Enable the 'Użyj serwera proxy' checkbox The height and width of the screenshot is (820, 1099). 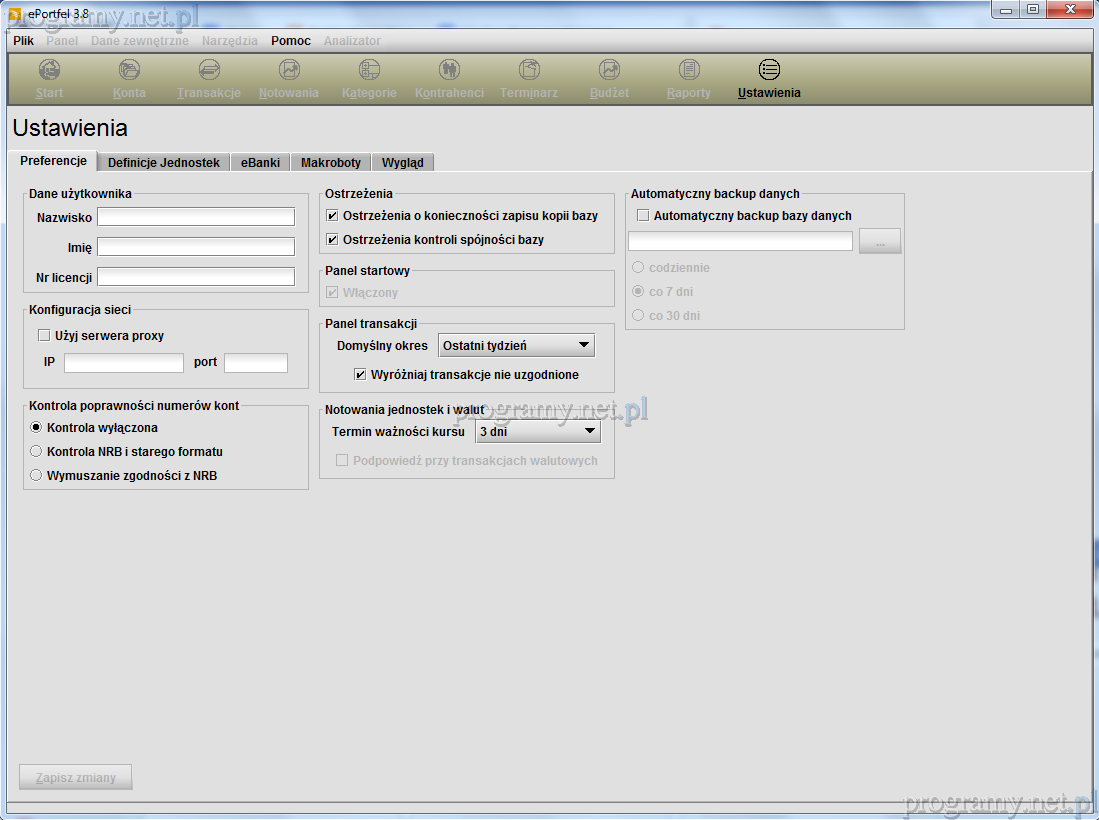44,336
